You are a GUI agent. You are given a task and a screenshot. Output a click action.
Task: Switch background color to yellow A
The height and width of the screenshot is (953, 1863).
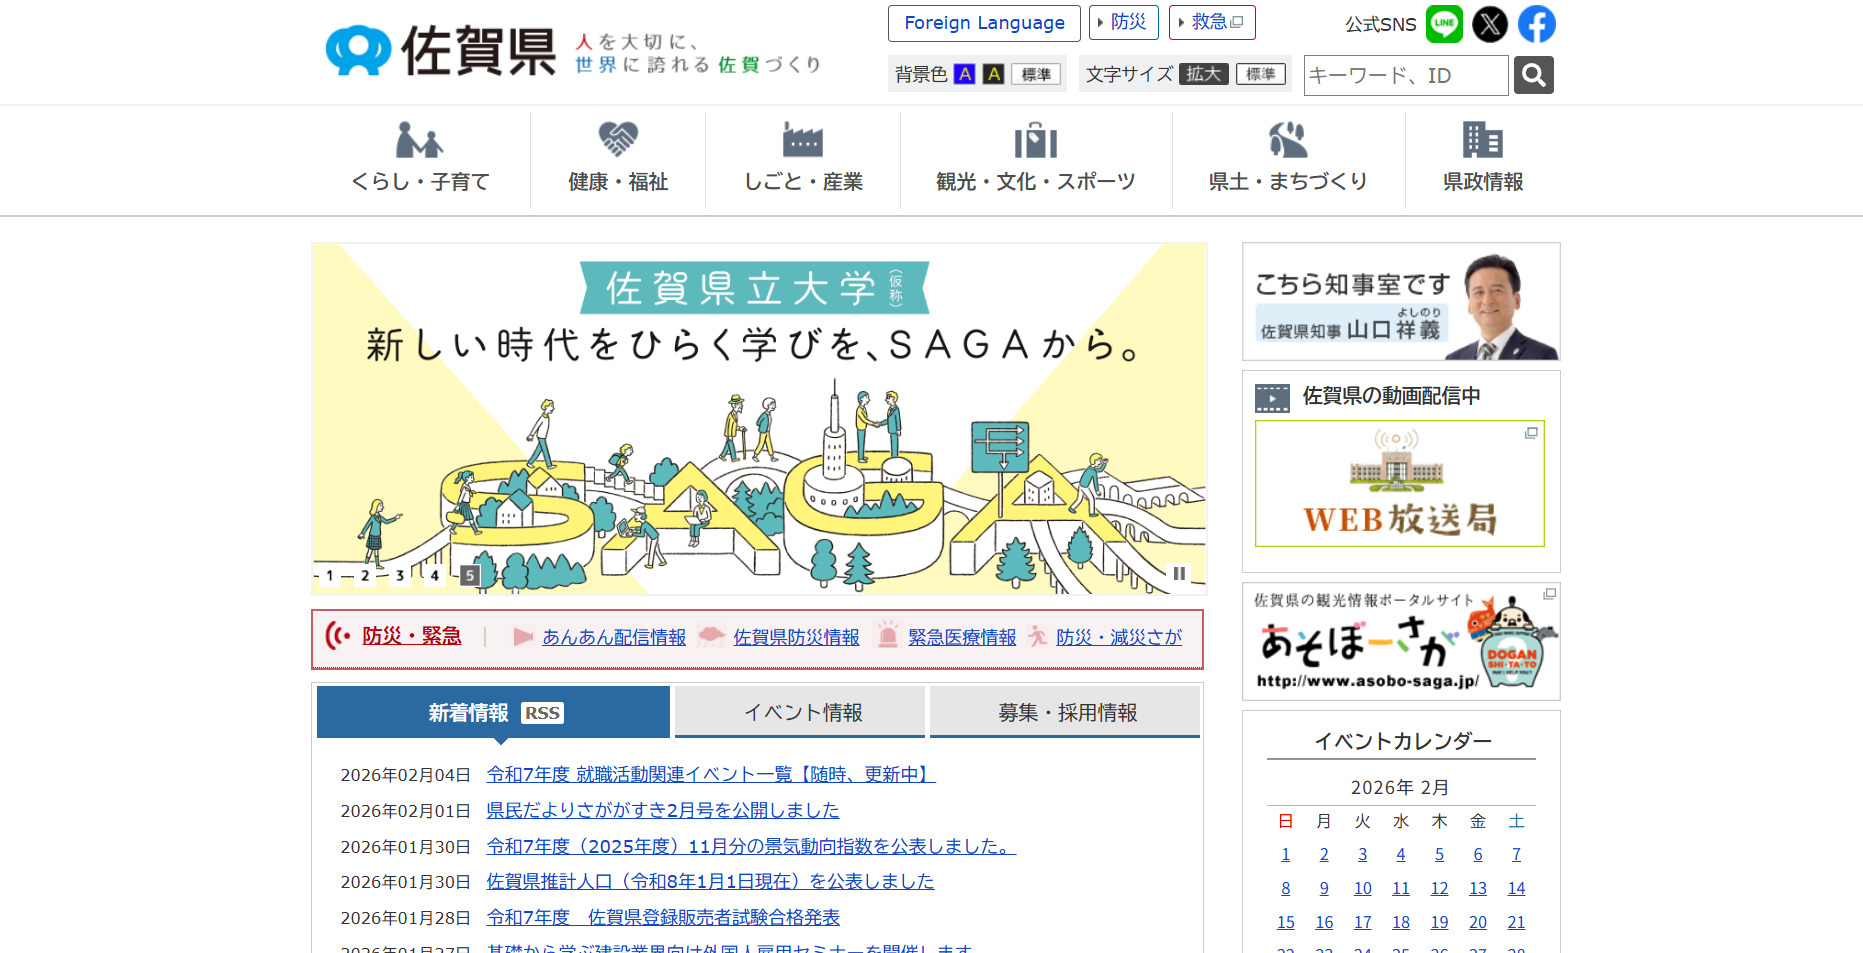(993, 73)
